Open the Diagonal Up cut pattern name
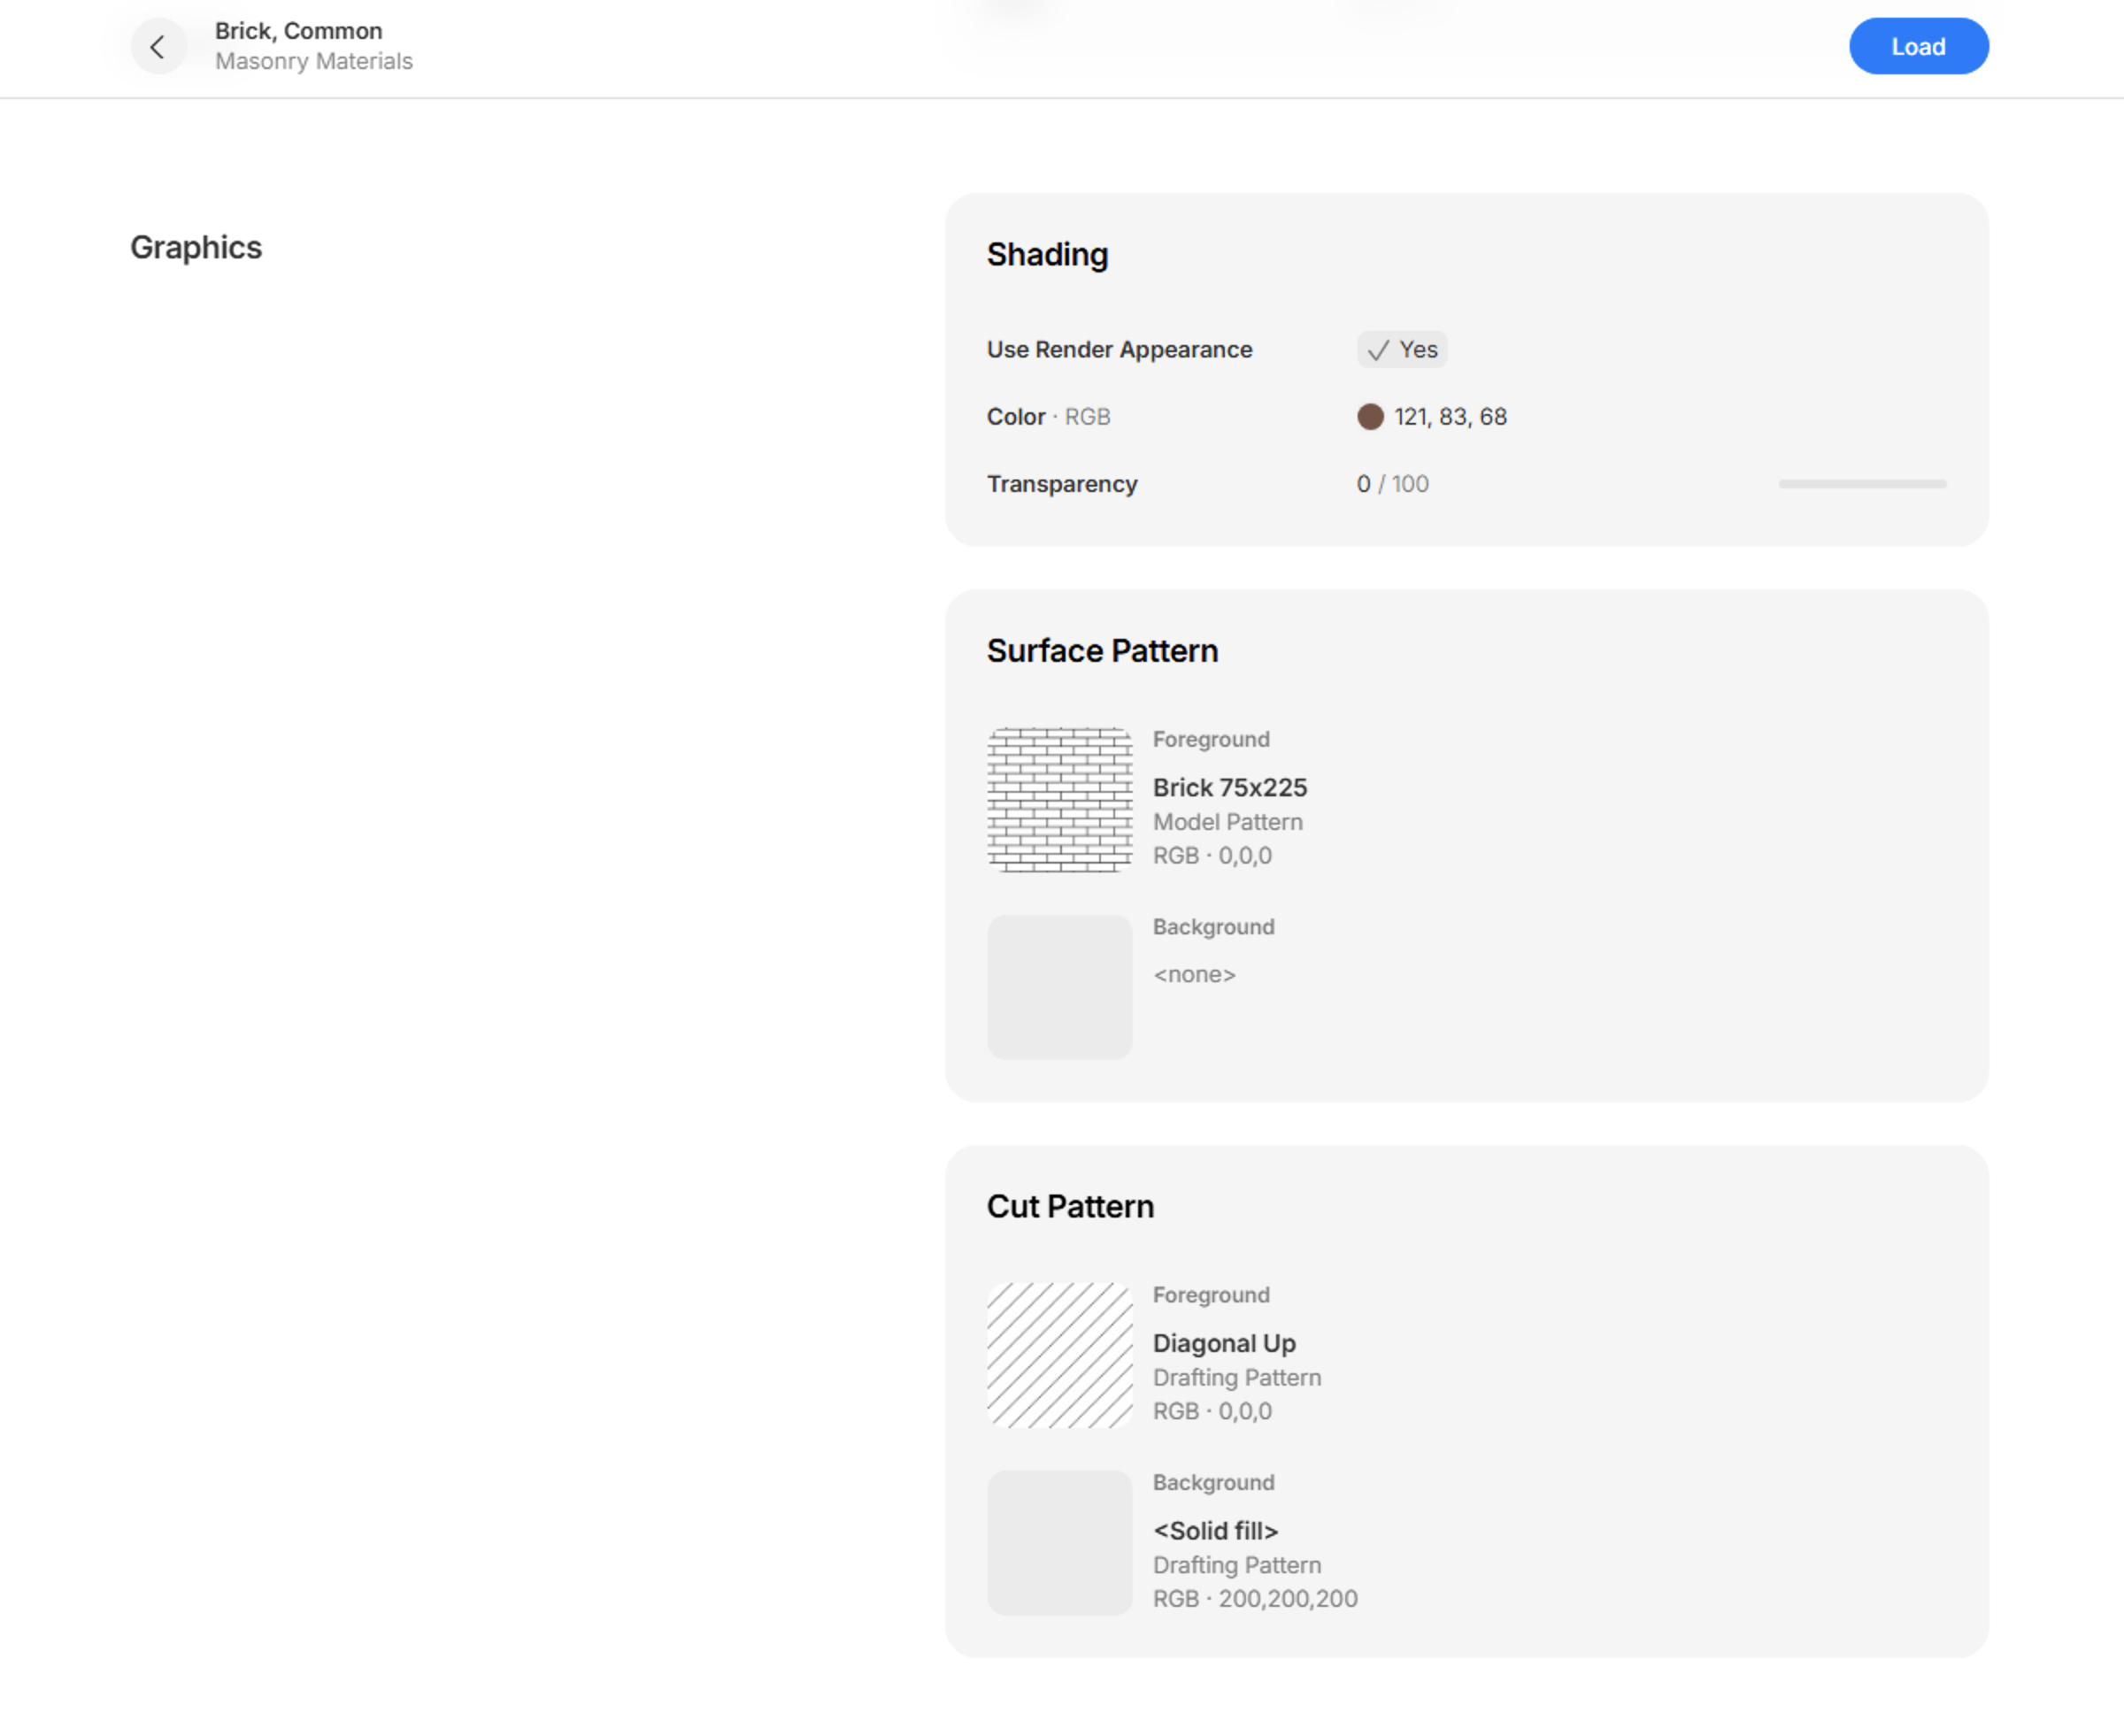 [1224, 1343]
